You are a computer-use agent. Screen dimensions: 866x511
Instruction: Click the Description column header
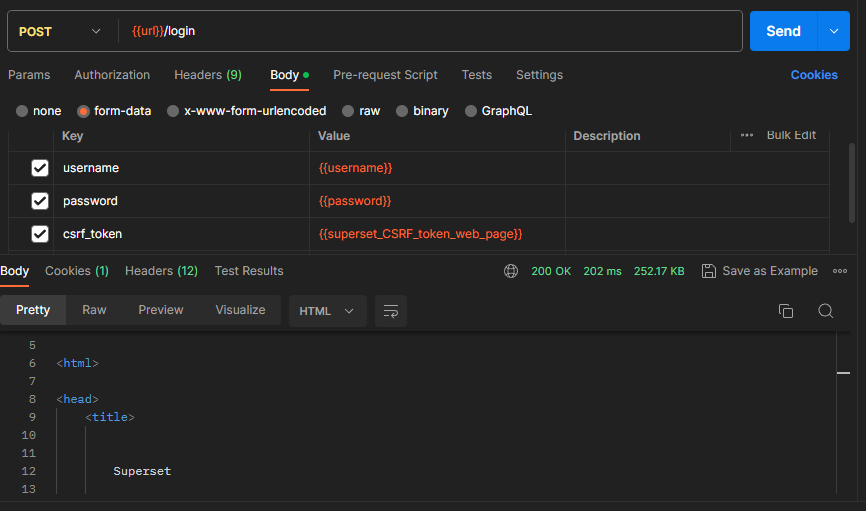click(607, 136)
